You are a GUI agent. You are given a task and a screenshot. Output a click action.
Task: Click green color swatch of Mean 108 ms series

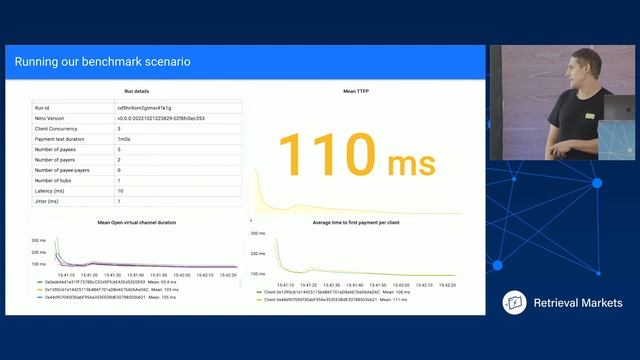pyautogui.click(x=259, y=292)
